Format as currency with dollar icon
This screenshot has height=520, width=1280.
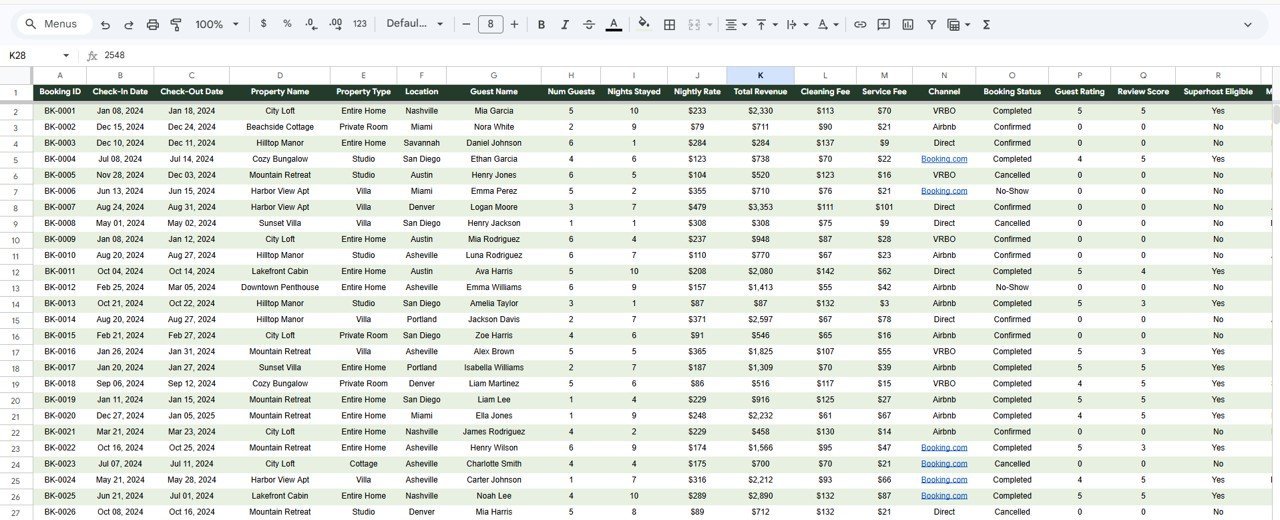click(263, 24)
